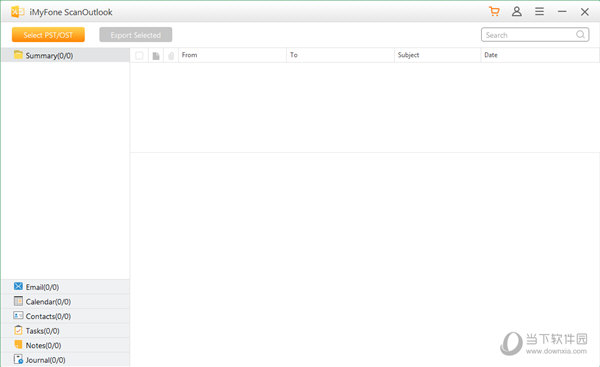
Task: Sort by the Date column header
Action: pos(540,55)
